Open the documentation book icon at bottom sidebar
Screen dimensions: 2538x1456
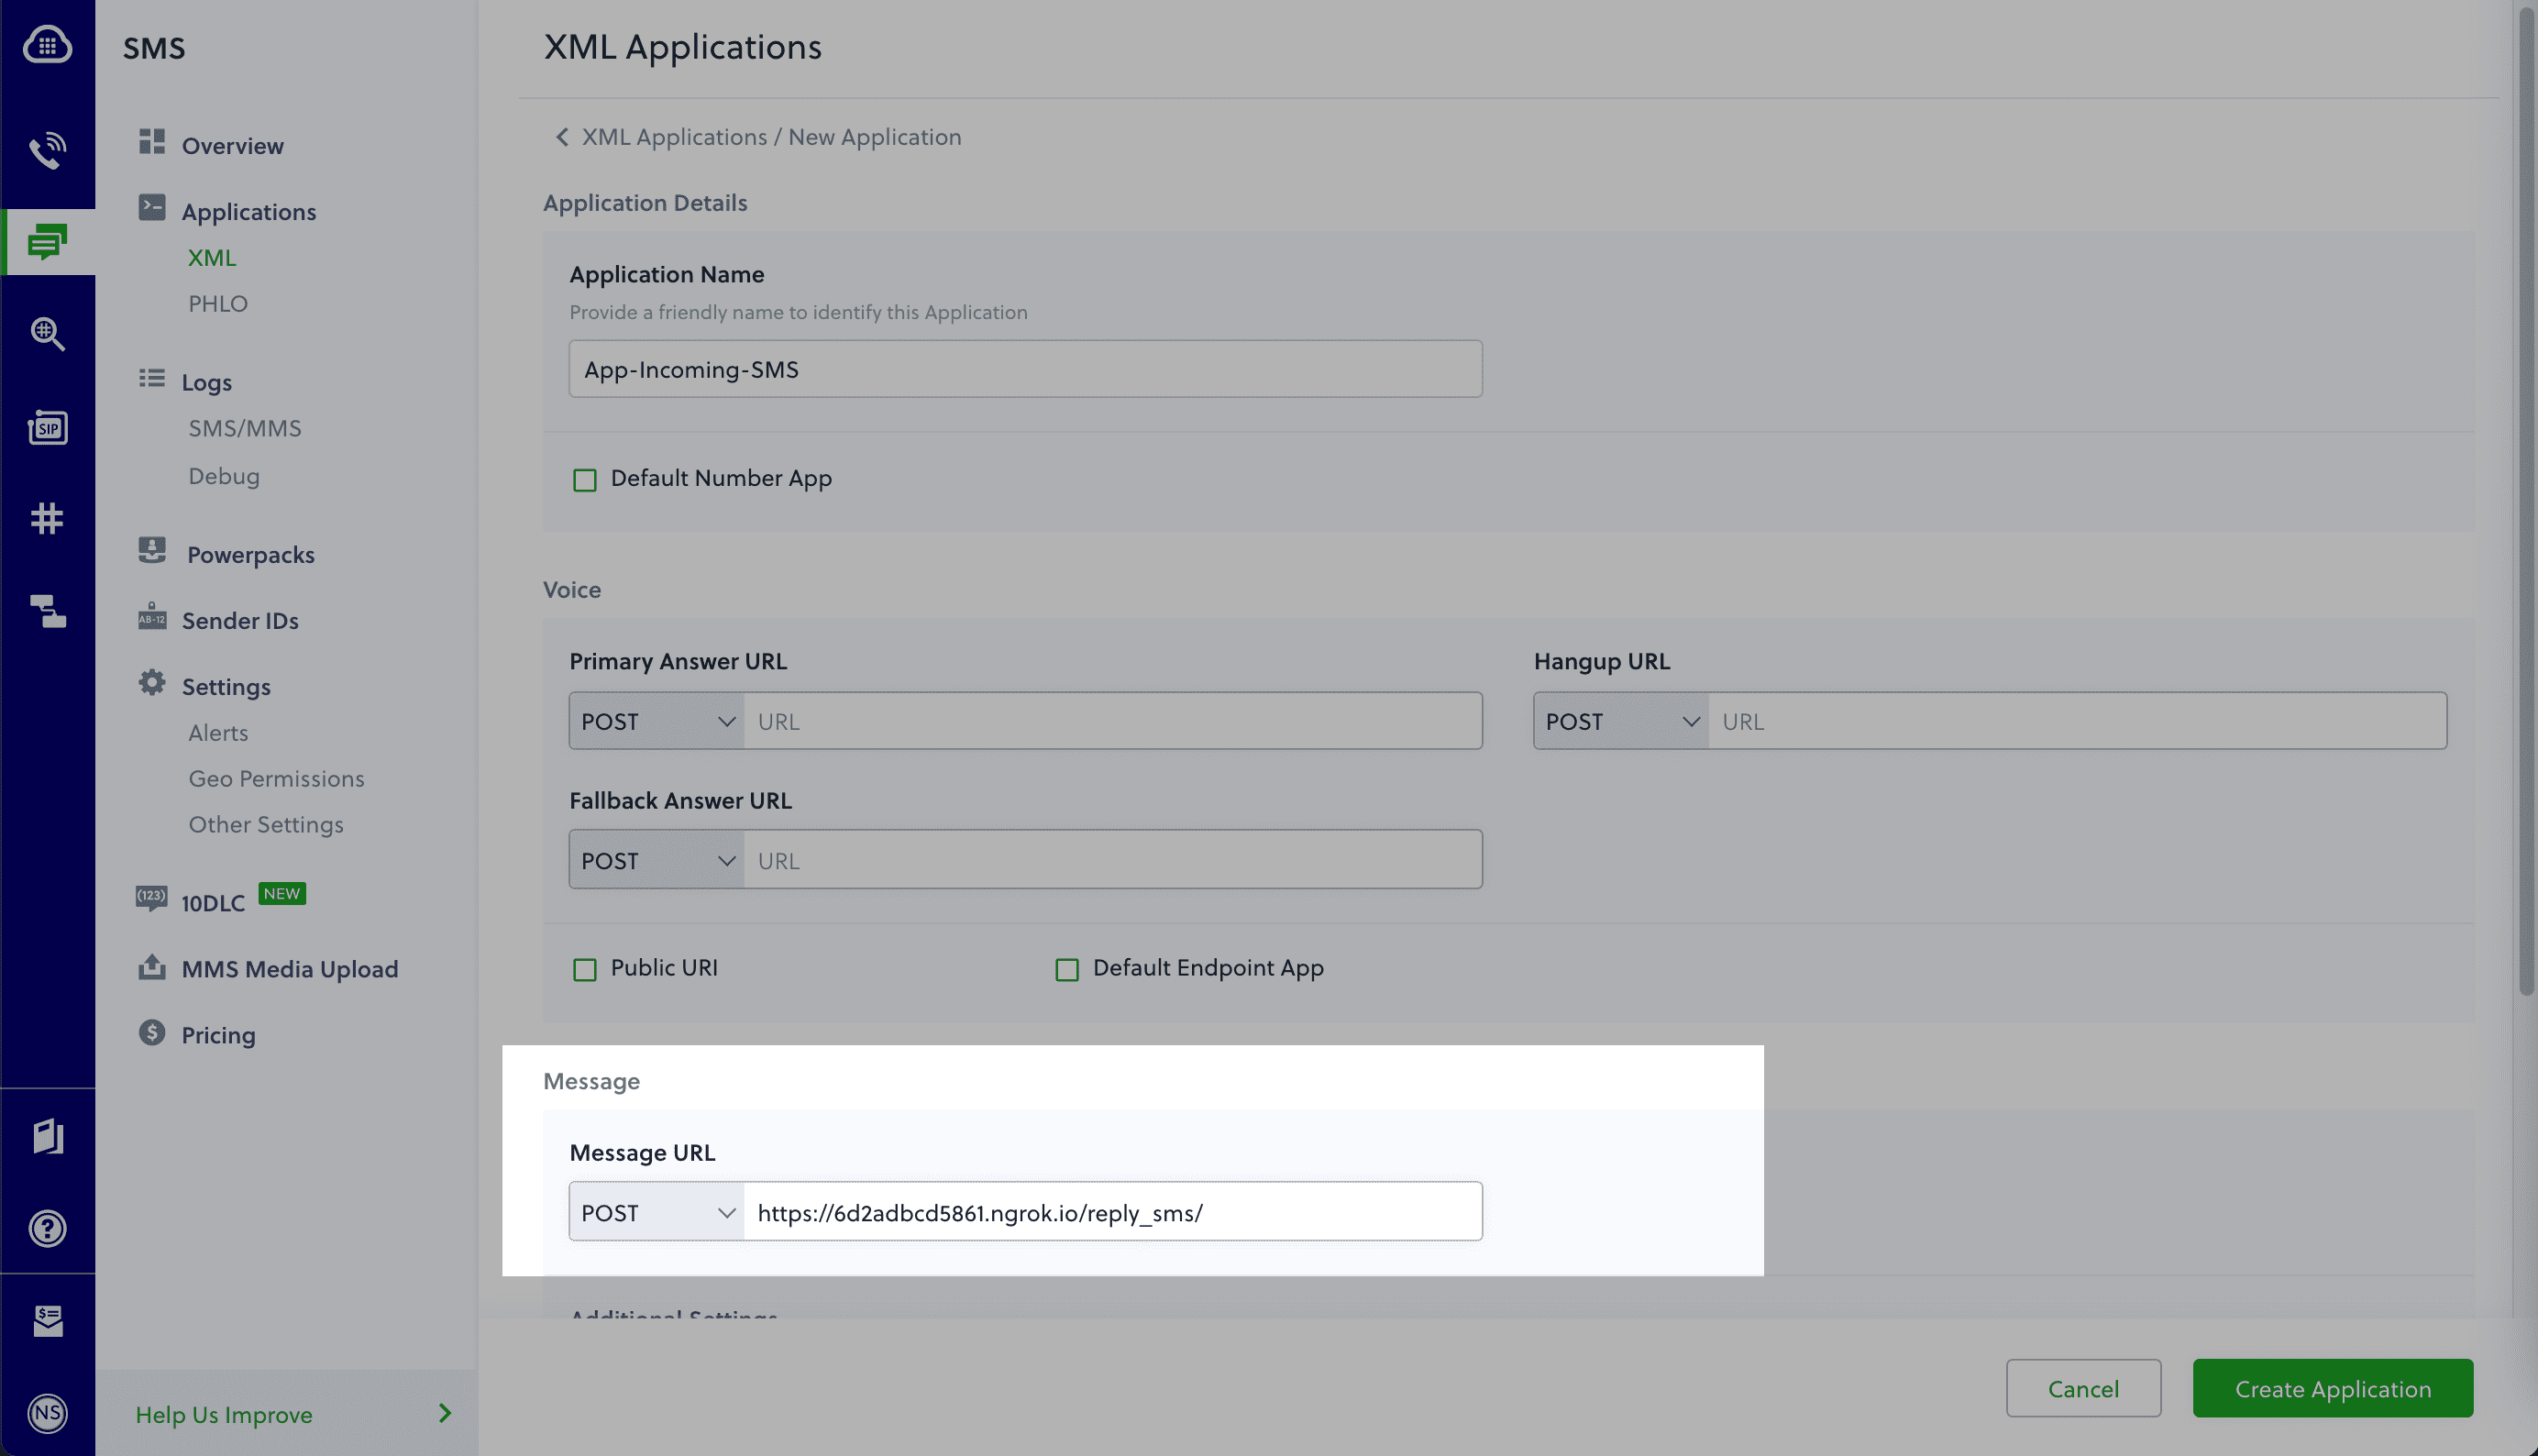pyautogui.click(x=47, y=1135)
